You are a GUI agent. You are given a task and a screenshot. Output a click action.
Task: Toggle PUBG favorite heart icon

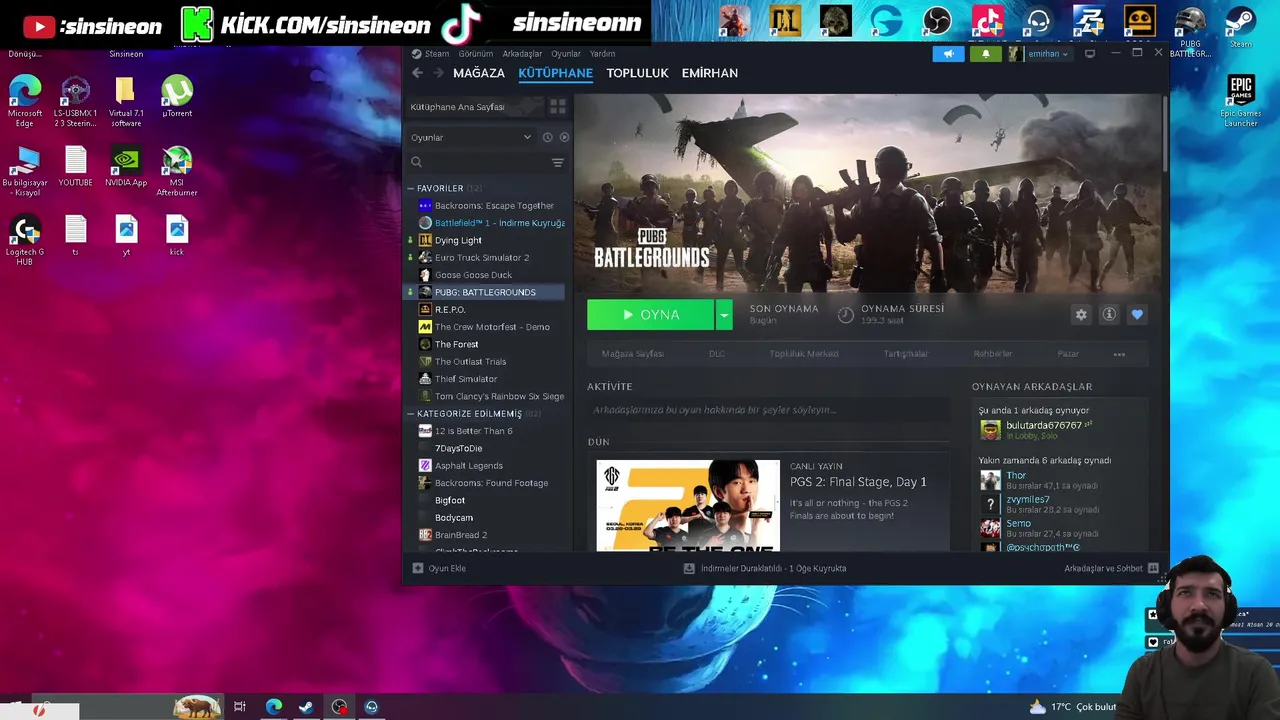coord(1137,314)
